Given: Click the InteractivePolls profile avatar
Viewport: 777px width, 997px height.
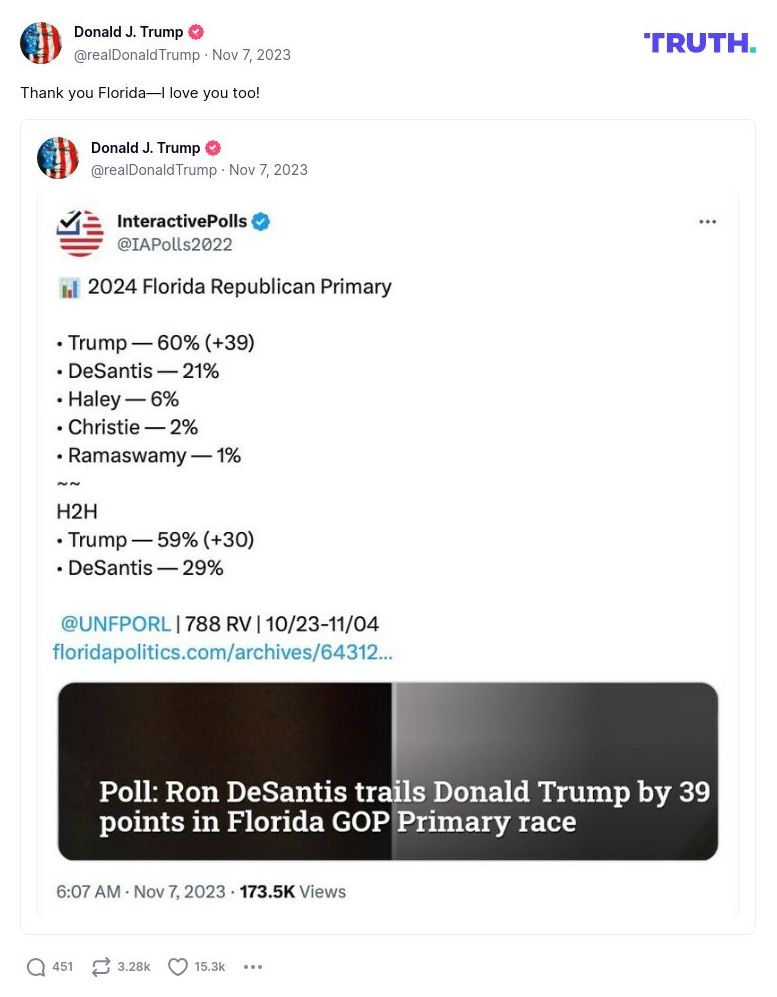Looking at the screenshot, I should click(80, 232).
